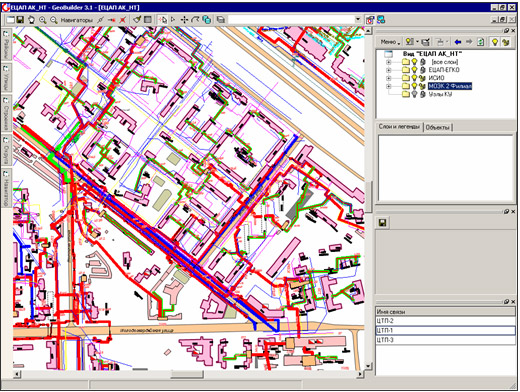Toggle visibility lightbulb for ЕШАП-ЕГКО layer

pos(414,70)
